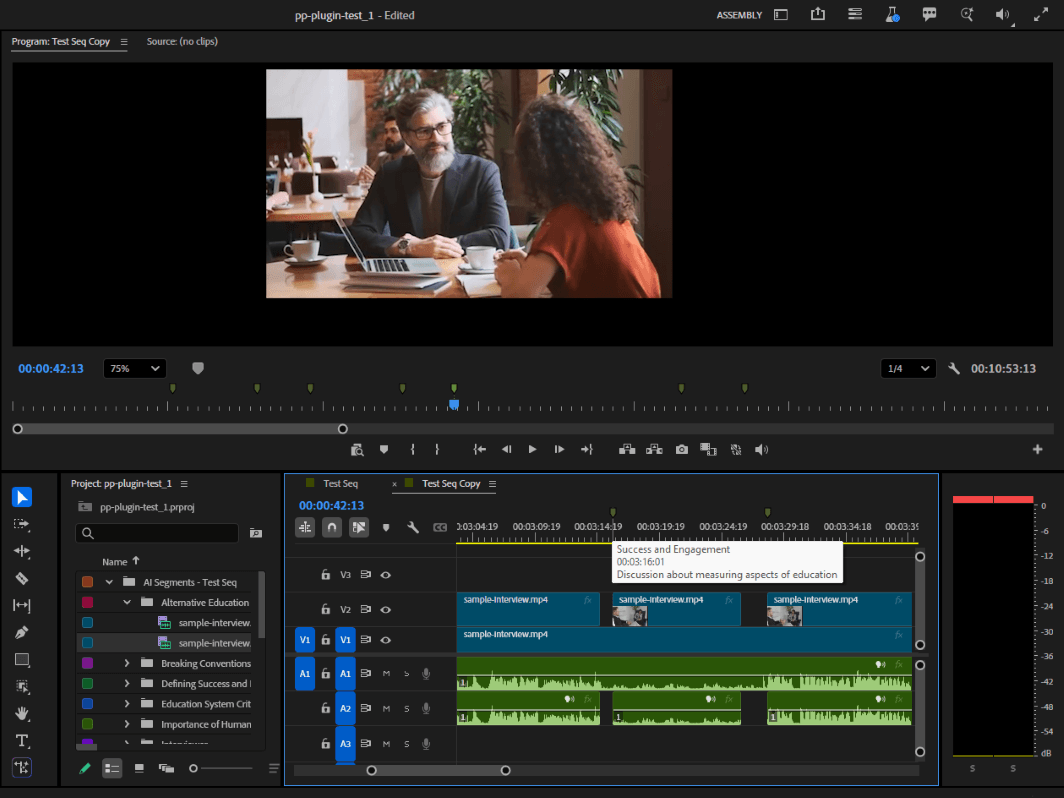Mute the A1 audio track
Screen dimensions: 1064x798
click(x=386, y=674)
